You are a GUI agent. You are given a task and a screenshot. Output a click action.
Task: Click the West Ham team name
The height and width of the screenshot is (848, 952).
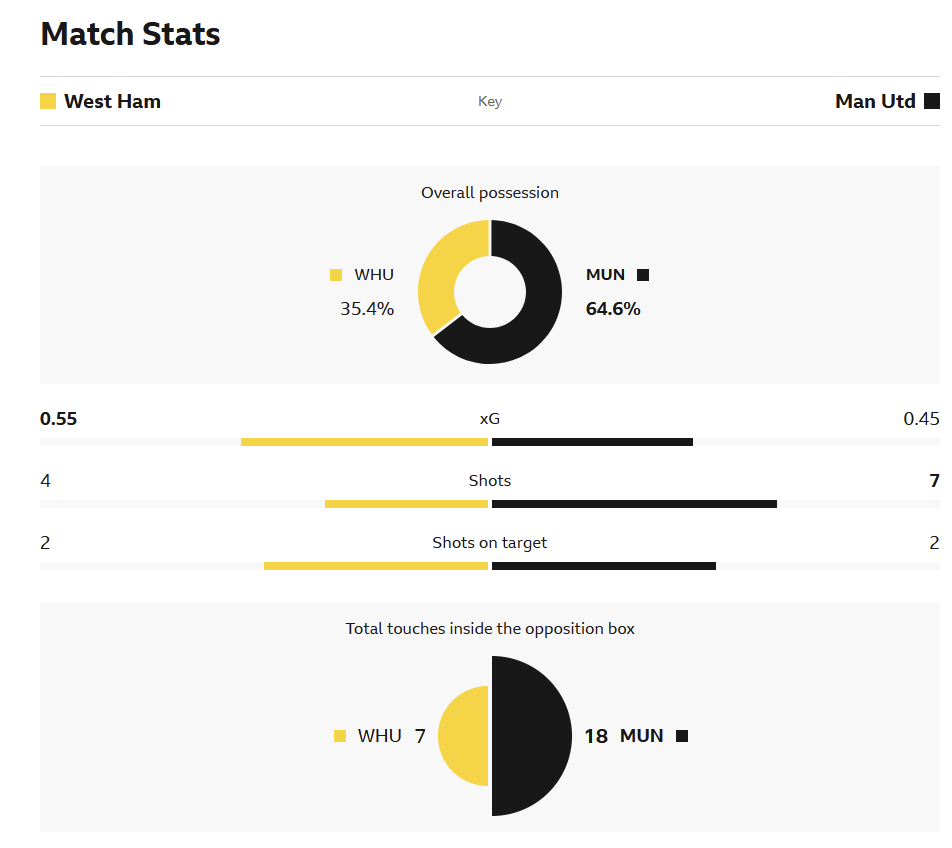[x=112, y=101]
